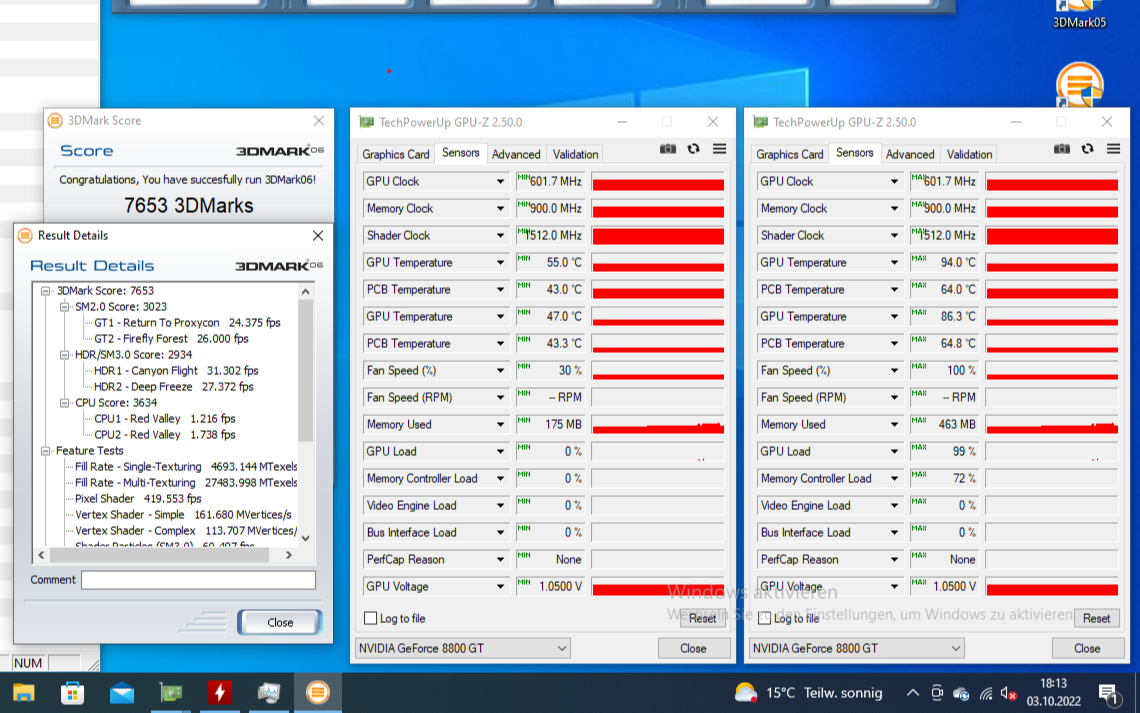Open File Explorer from taskbar
Image resolution: width=1140 pixels, height=713 pixels.
pos(23,693)
